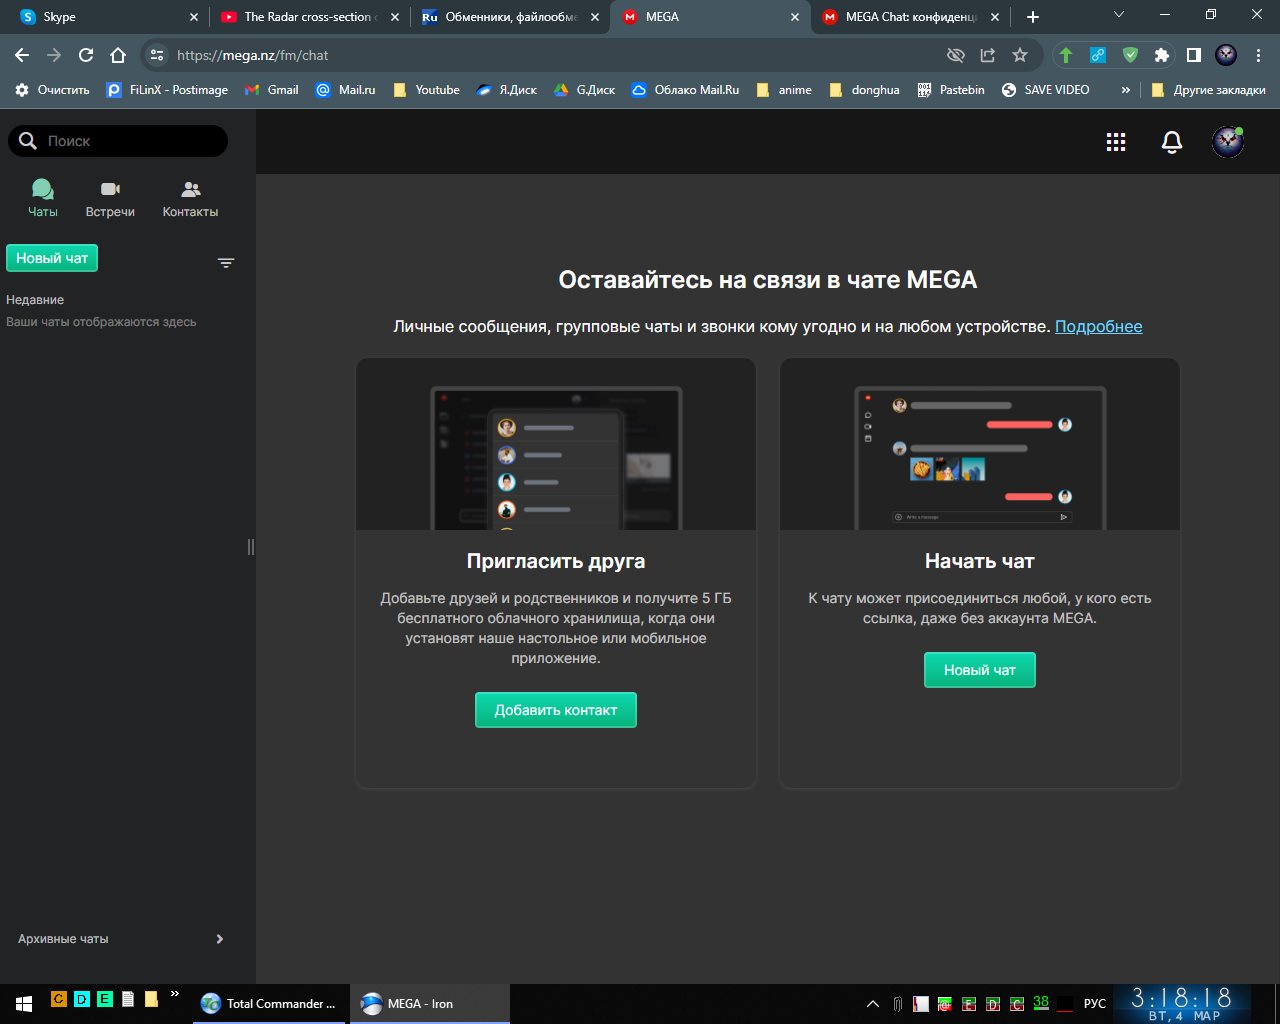
Task: Go back in browser history
Action: pos(22,55)
